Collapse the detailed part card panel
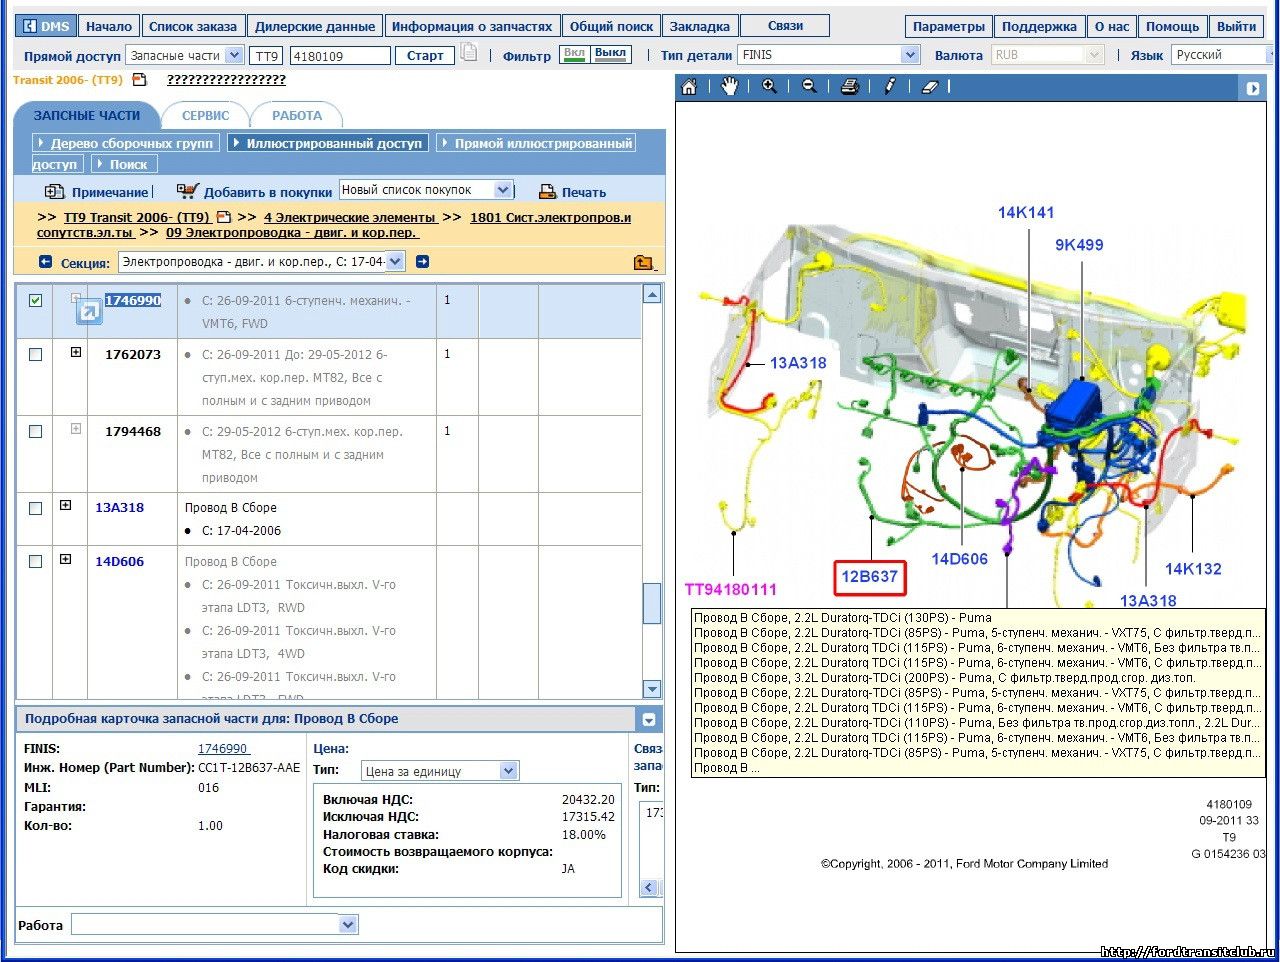The image size is (1280, 962). click(649, 719)
